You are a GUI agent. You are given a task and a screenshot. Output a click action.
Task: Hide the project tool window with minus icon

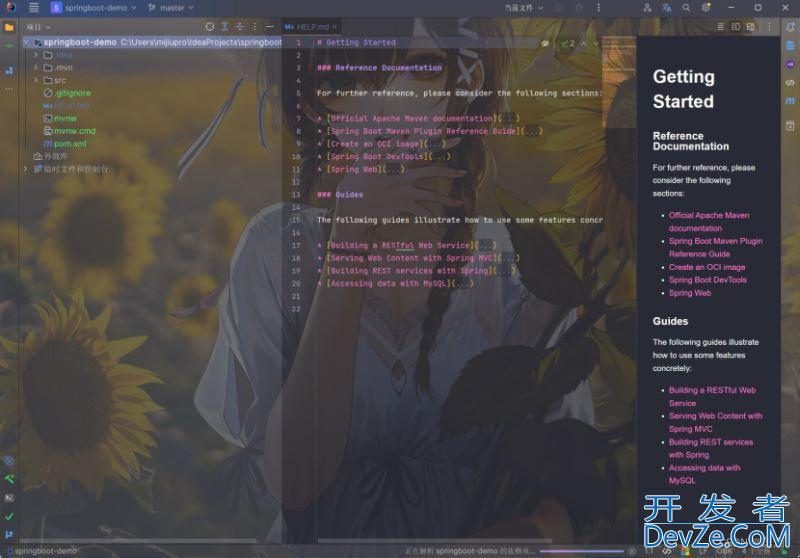pos(270,27)
